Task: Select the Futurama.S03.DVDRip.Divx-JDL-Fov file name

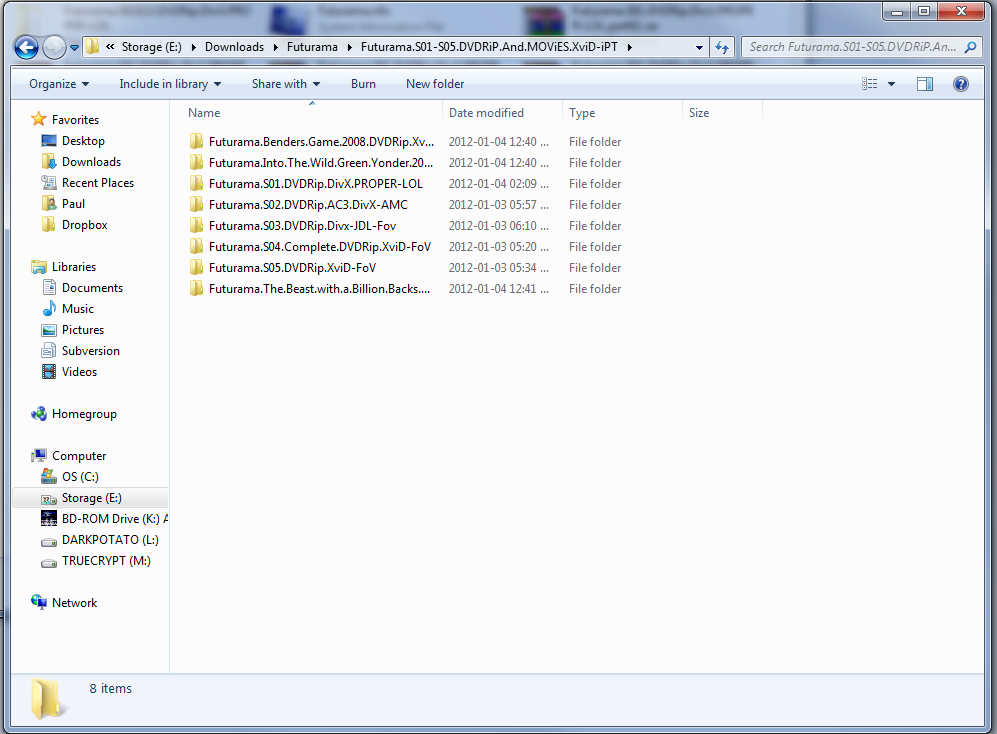Action: coord(302,226)
